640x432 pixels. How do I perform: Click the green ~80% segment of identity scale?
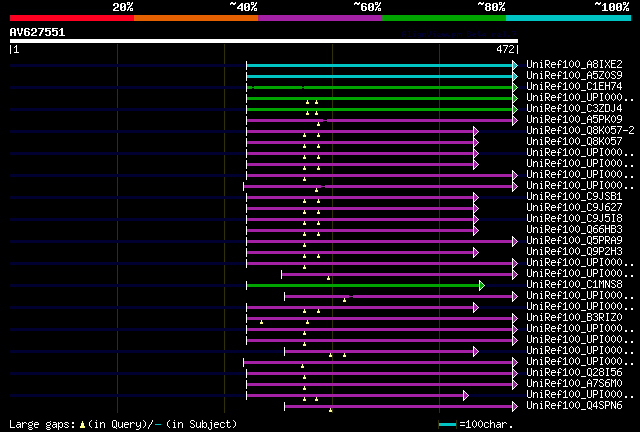click(x=444, y=18)
